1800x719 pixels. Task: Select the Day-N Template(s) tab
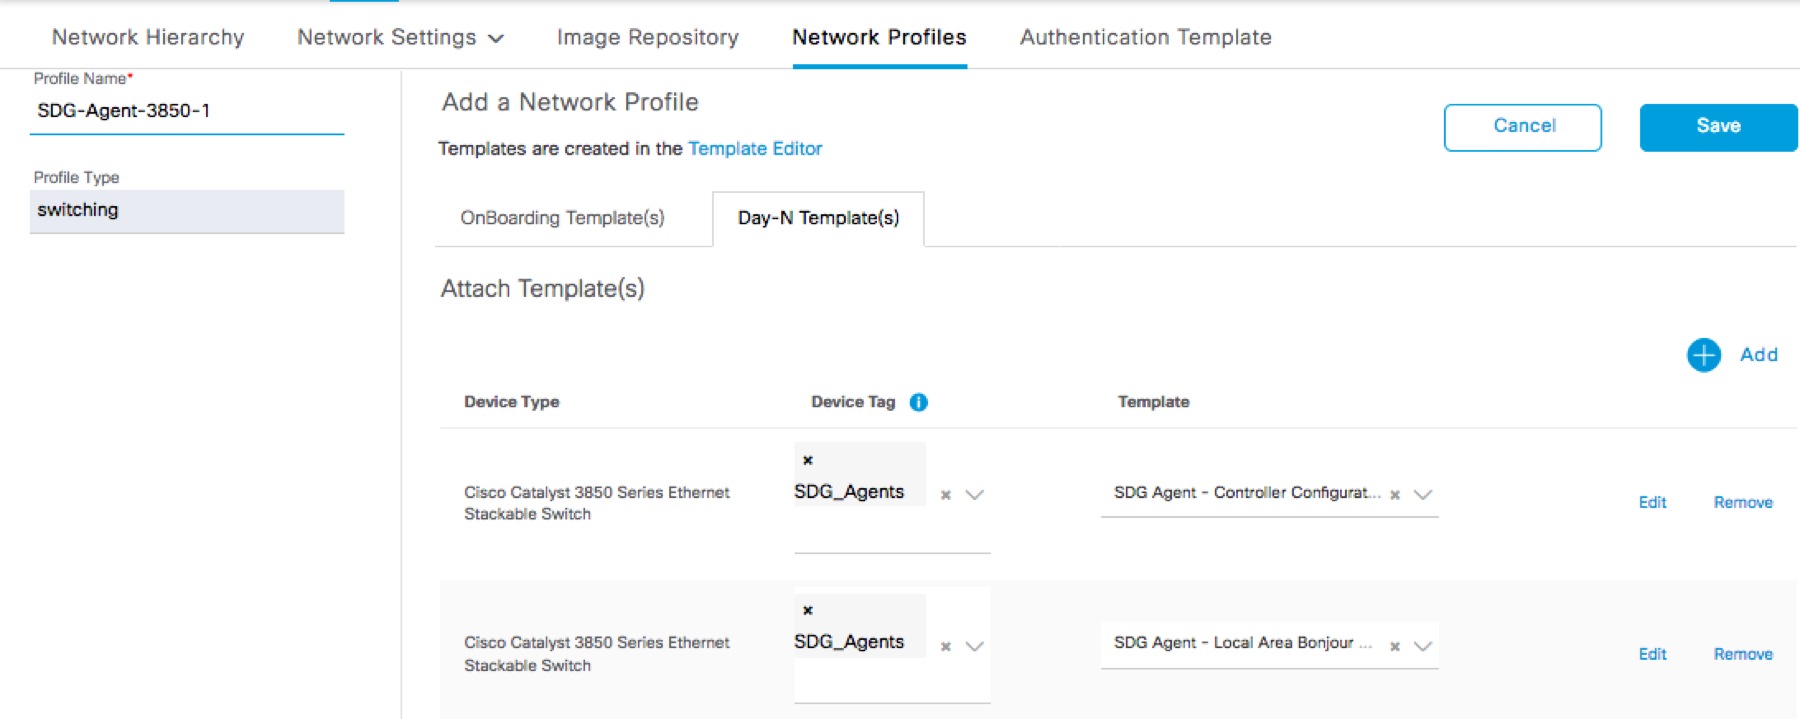click(x=818, y=218)
